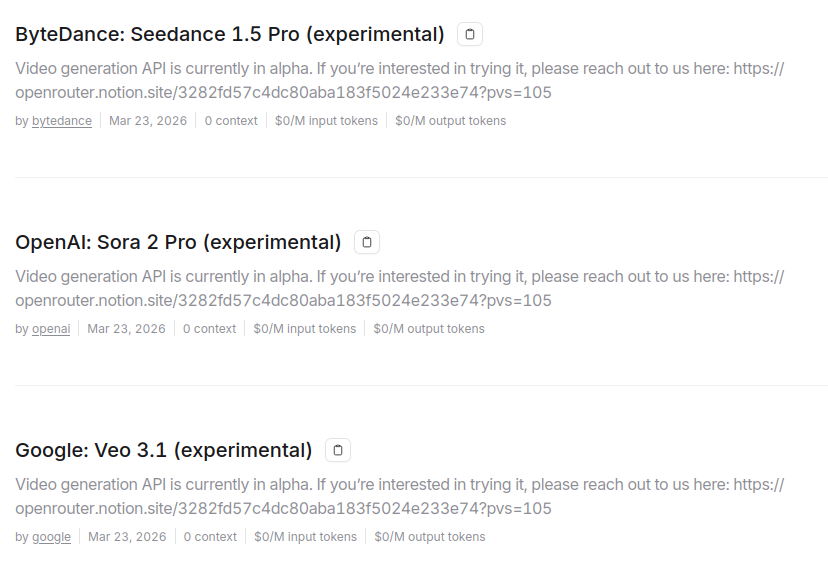Click "0 context" under Seedance 1.5 Pro
This screenshot has width=828, height=573.
[231, 121]
